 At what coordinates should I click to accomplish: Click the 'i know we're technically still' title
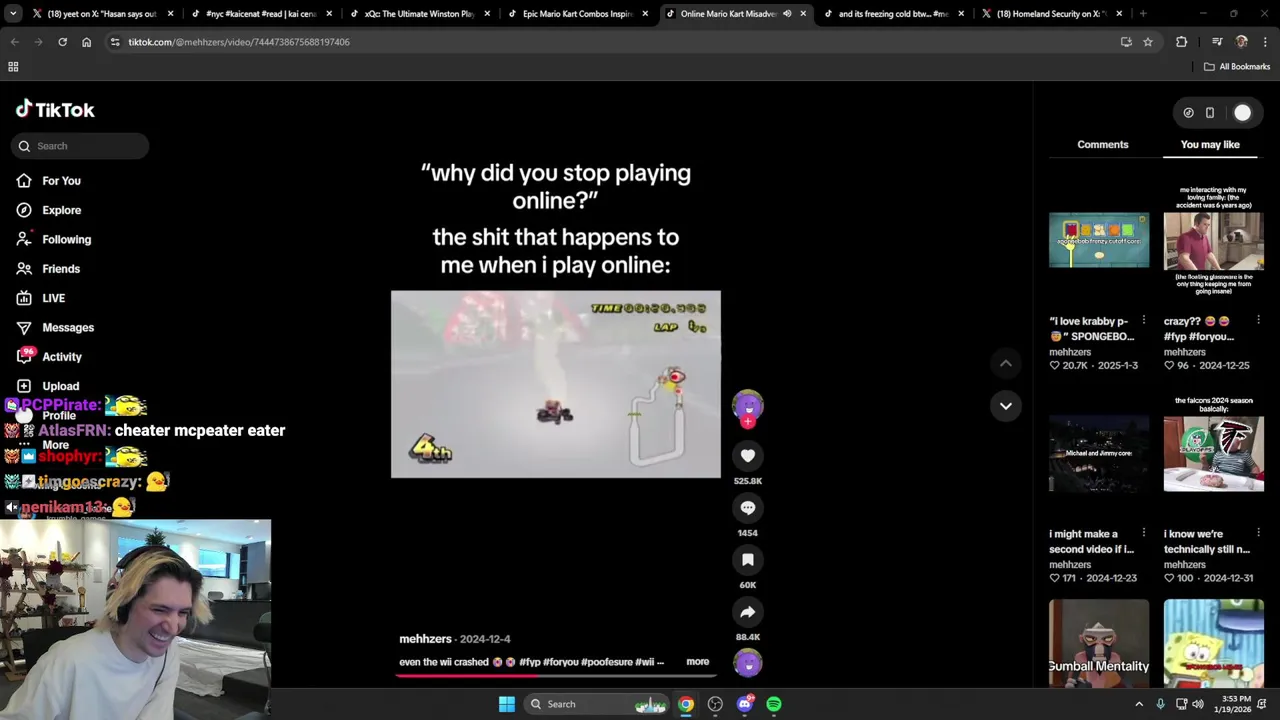tap(1206, 542)
